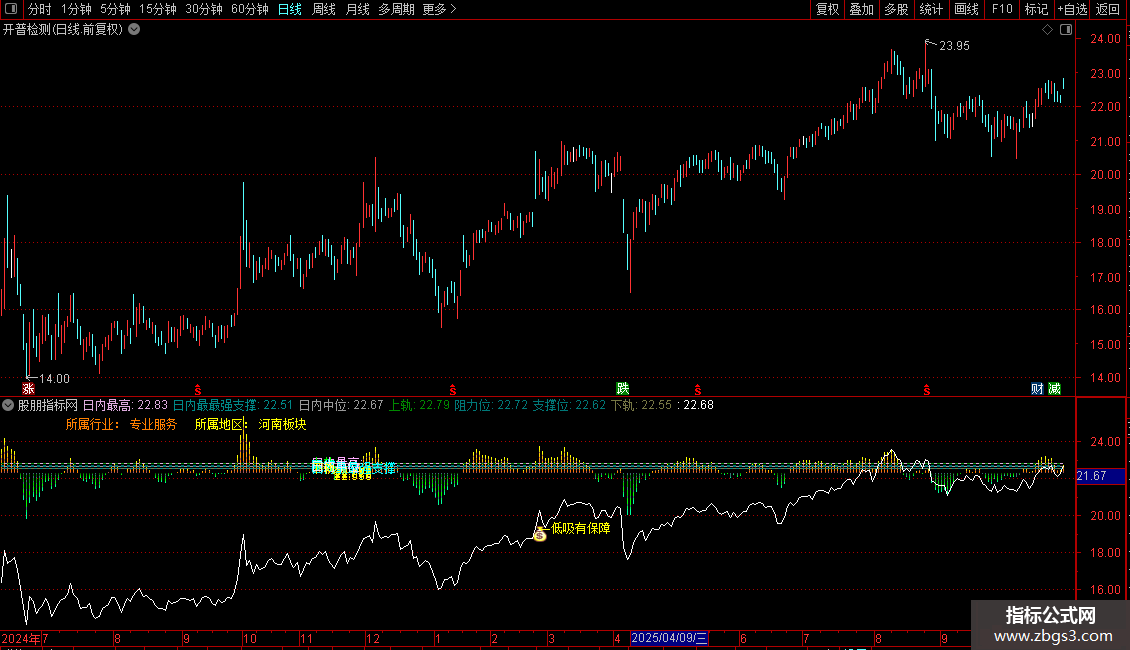Click the panel layout icon at top-left

[11, 9]
